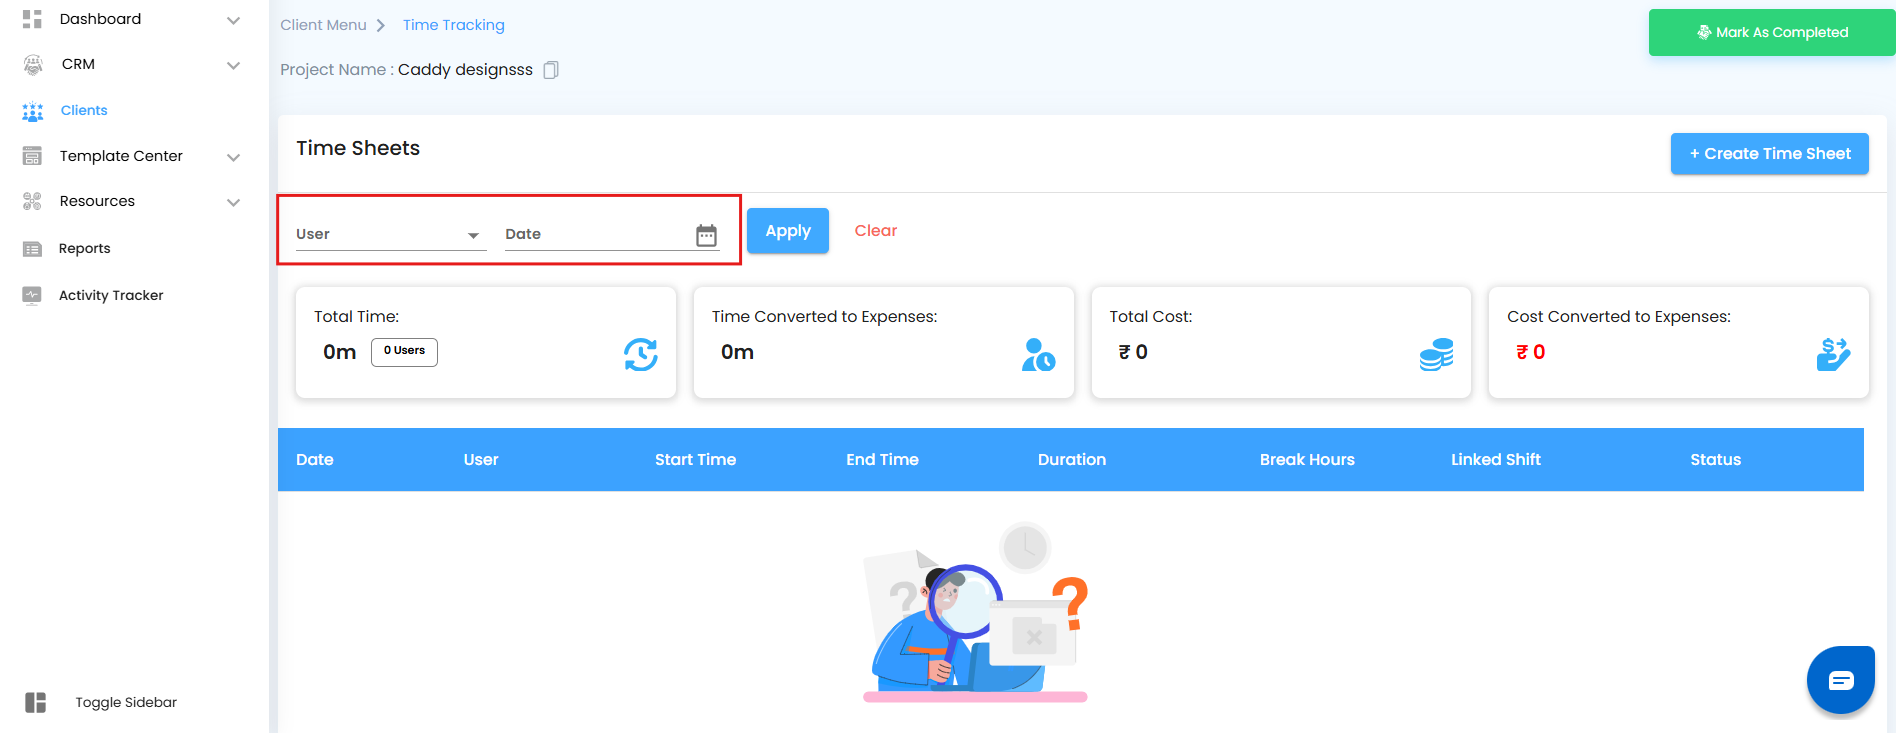Screen dimensions: 1896x733
Task: Open Reports in the sidebar
Action: point(85,248)
